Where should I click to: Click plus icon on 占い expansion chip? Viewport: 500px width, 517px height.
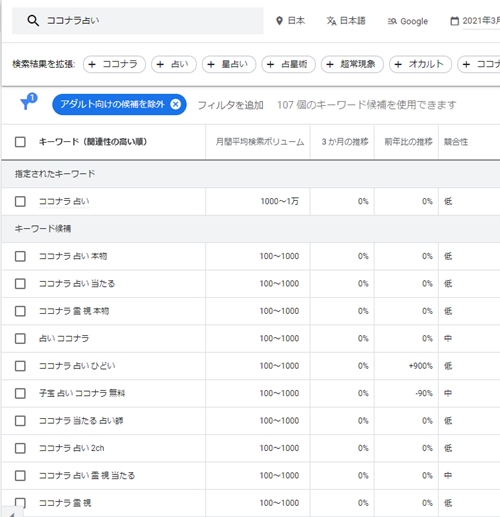point(160,64)
